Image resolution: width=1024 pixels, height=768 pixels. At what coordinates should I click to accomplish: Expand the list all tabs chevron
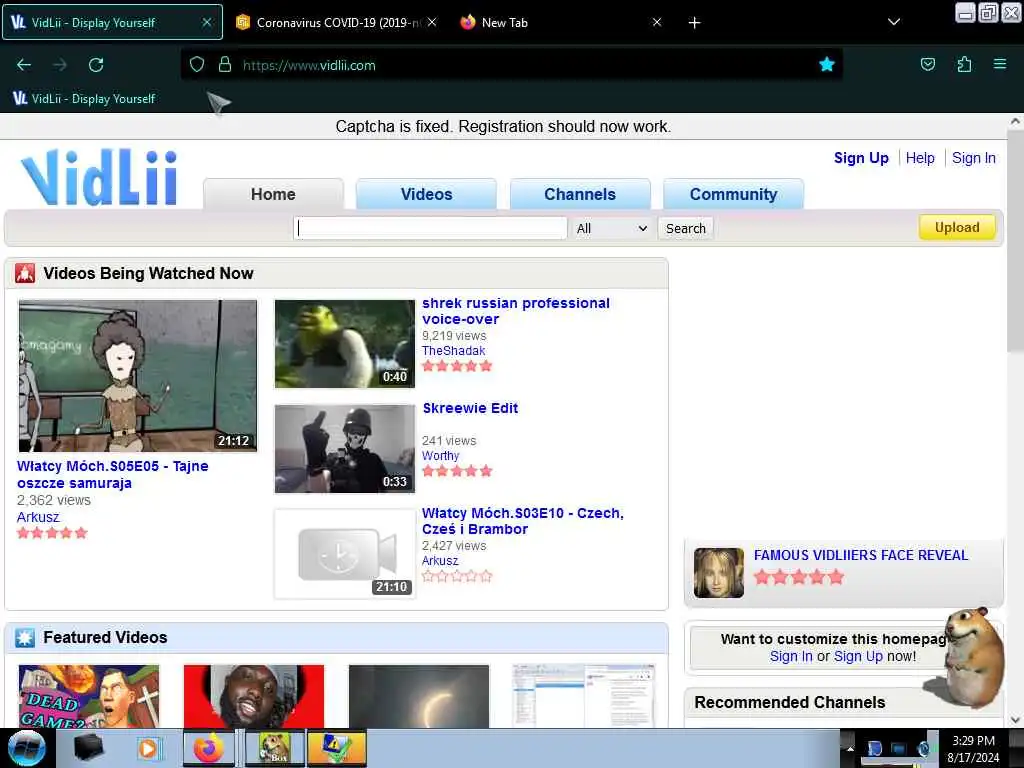tap(894, 22)
